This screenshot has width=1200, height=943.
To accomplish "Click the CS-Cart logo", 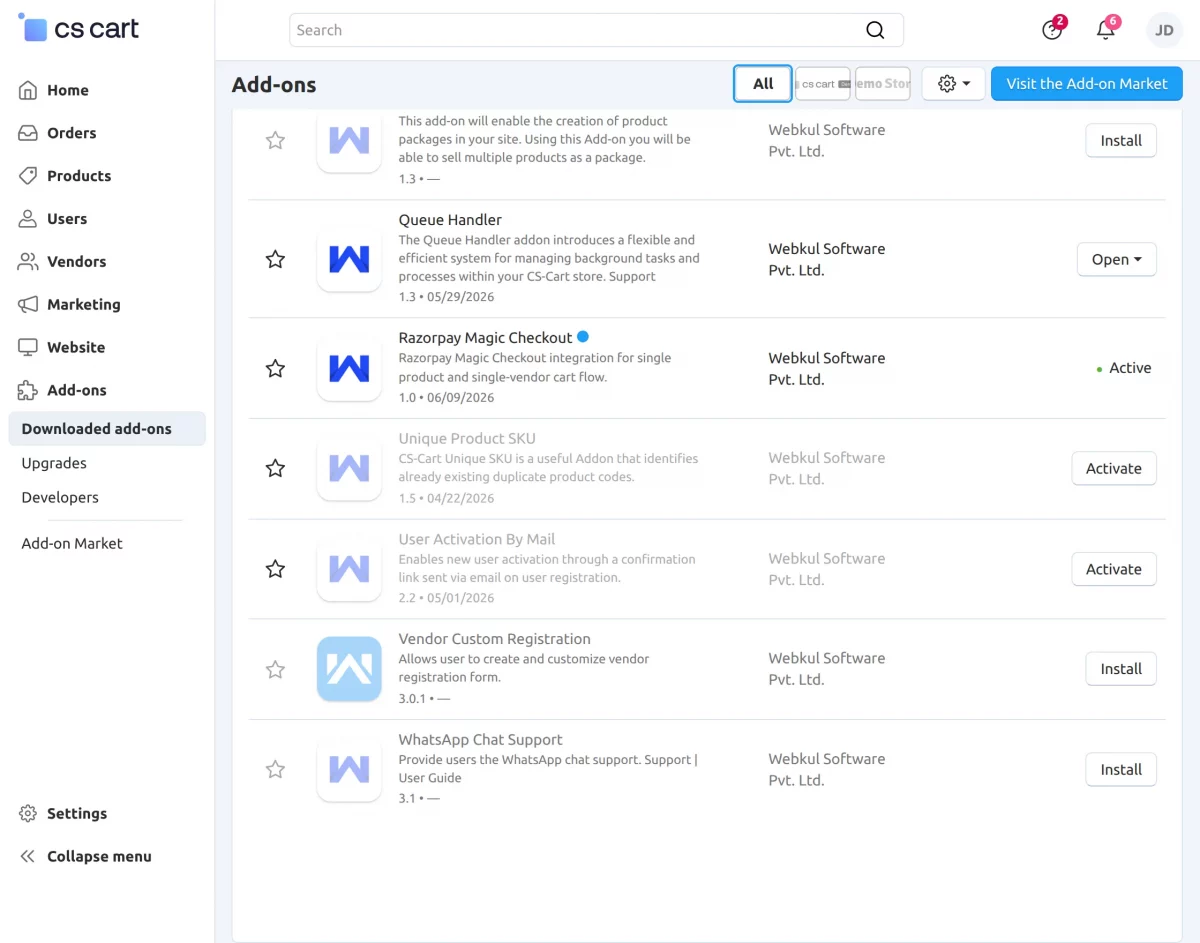I will pos(79,28).
